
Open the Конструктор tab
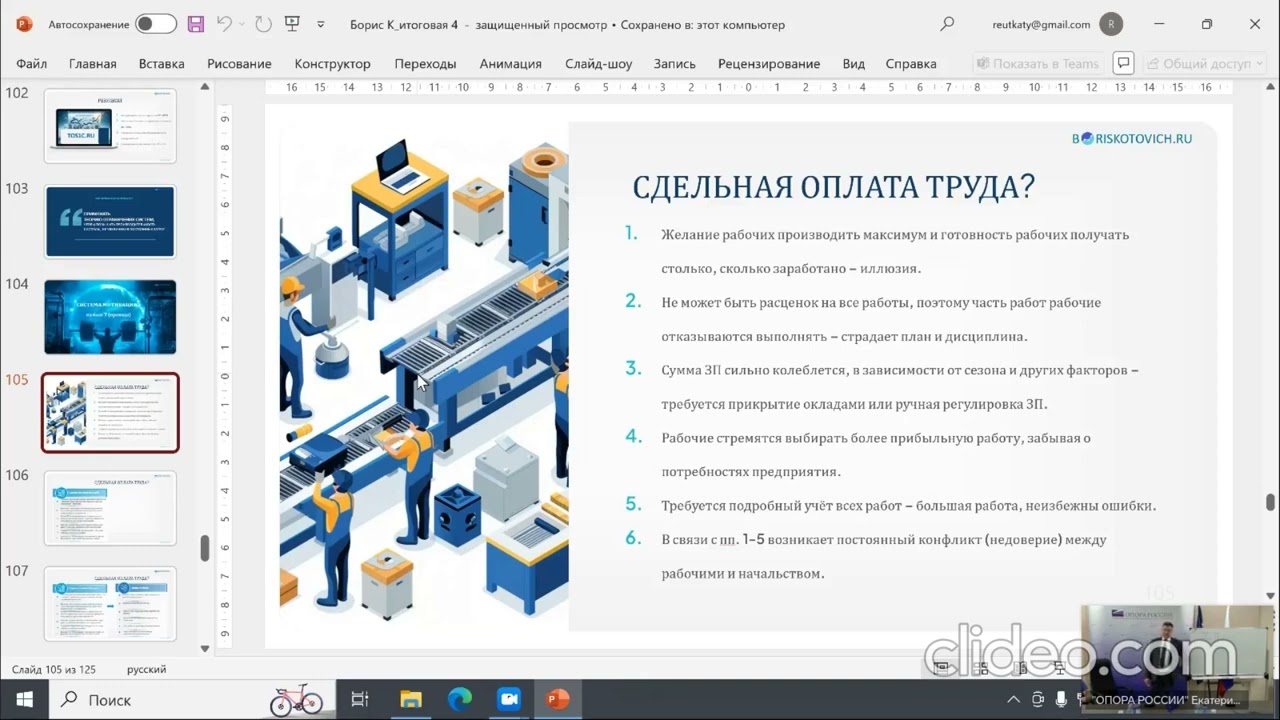[x=333, y=63]
